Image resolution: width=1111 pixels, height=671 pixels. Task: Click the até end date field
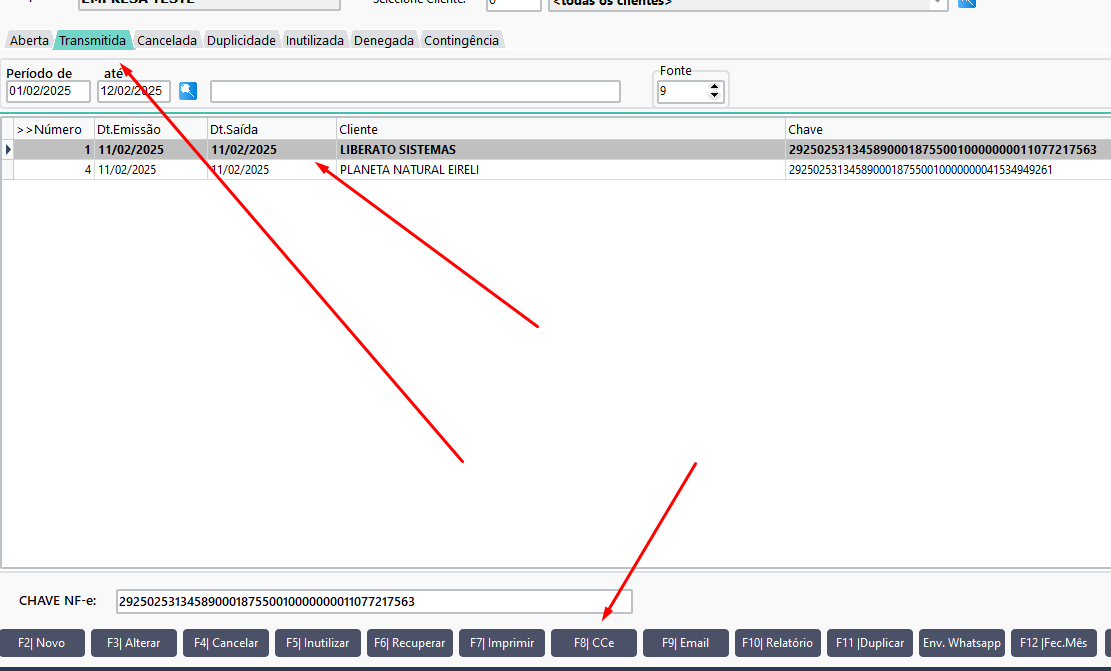[x=133, y=91]
